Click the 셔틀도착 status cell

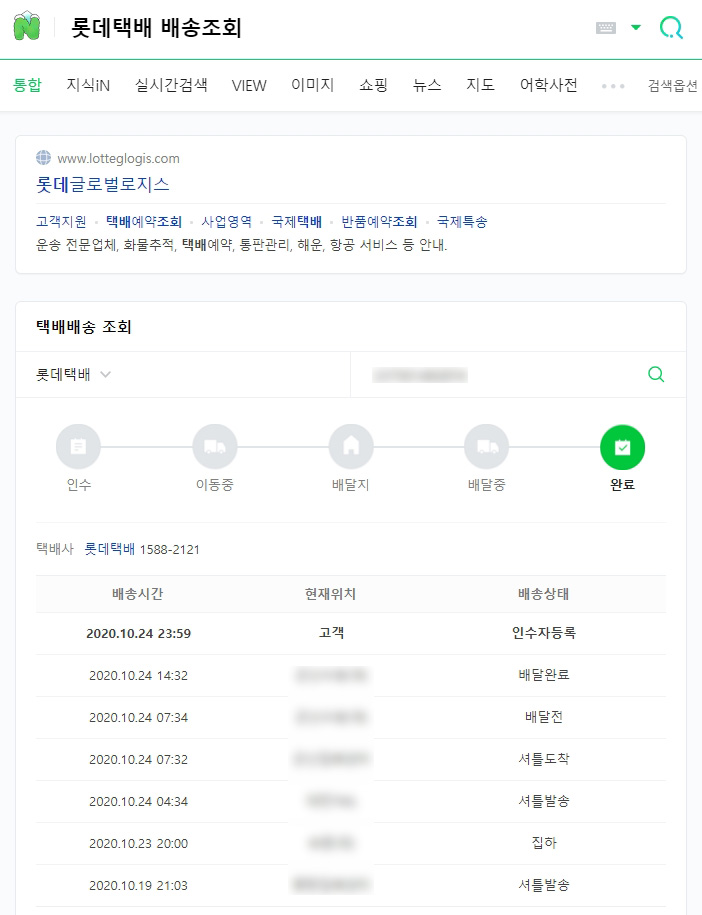click(544, 759)
